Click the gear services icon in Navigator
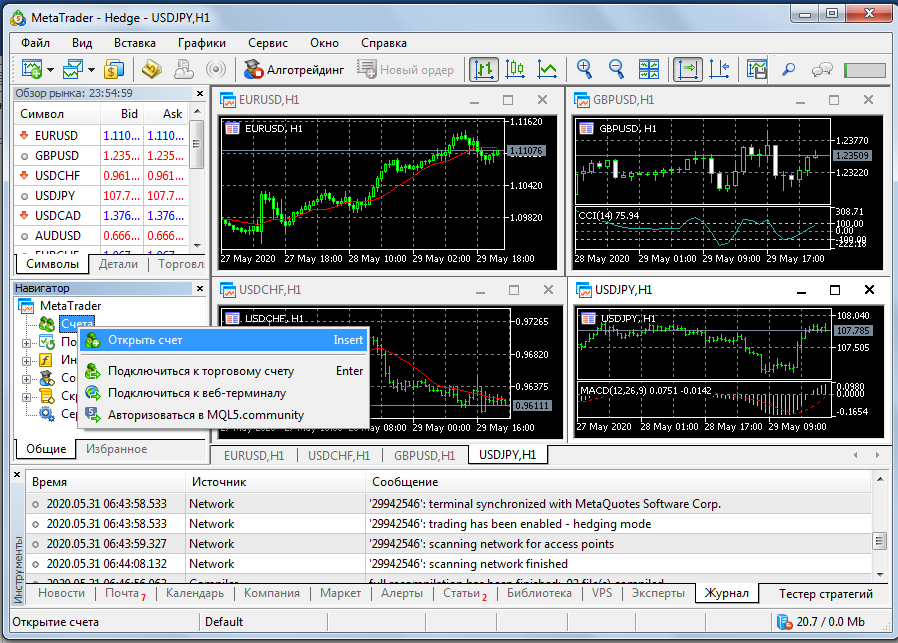Viewport: 898px width, 643px height. coord(46,413)
